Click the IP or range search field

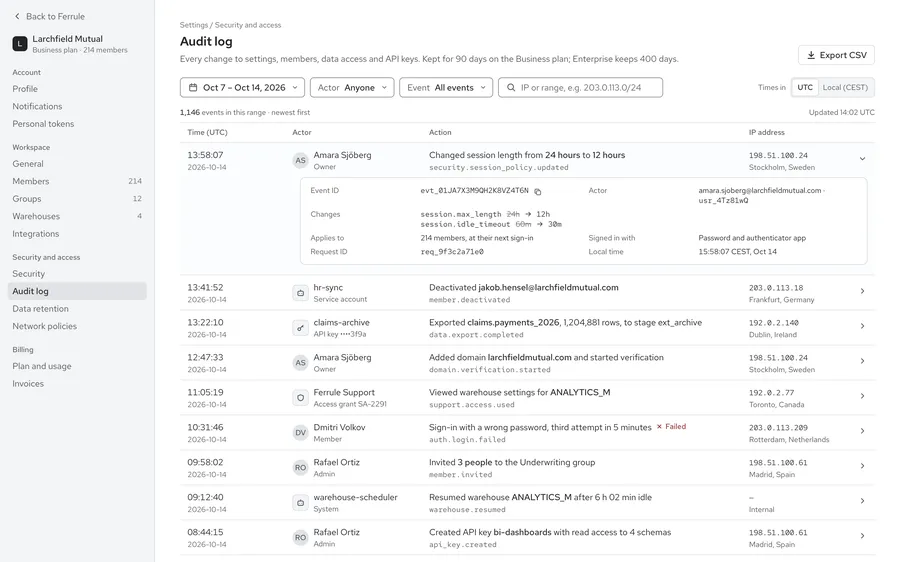(580, 87)
